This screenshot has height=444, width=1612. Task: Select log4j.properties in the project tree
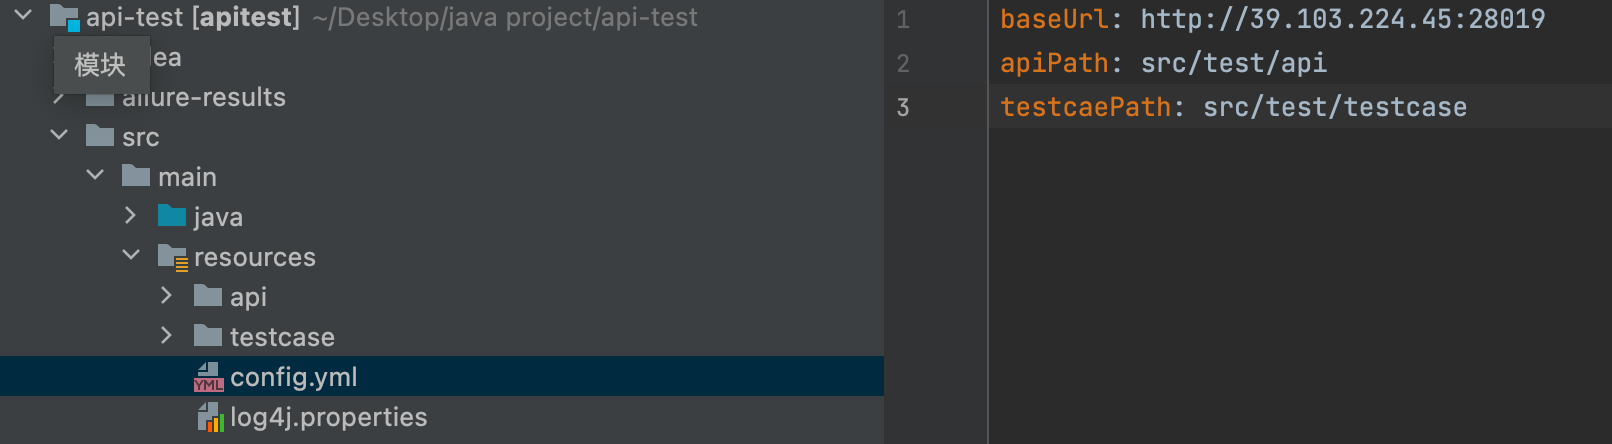(328, 417)
